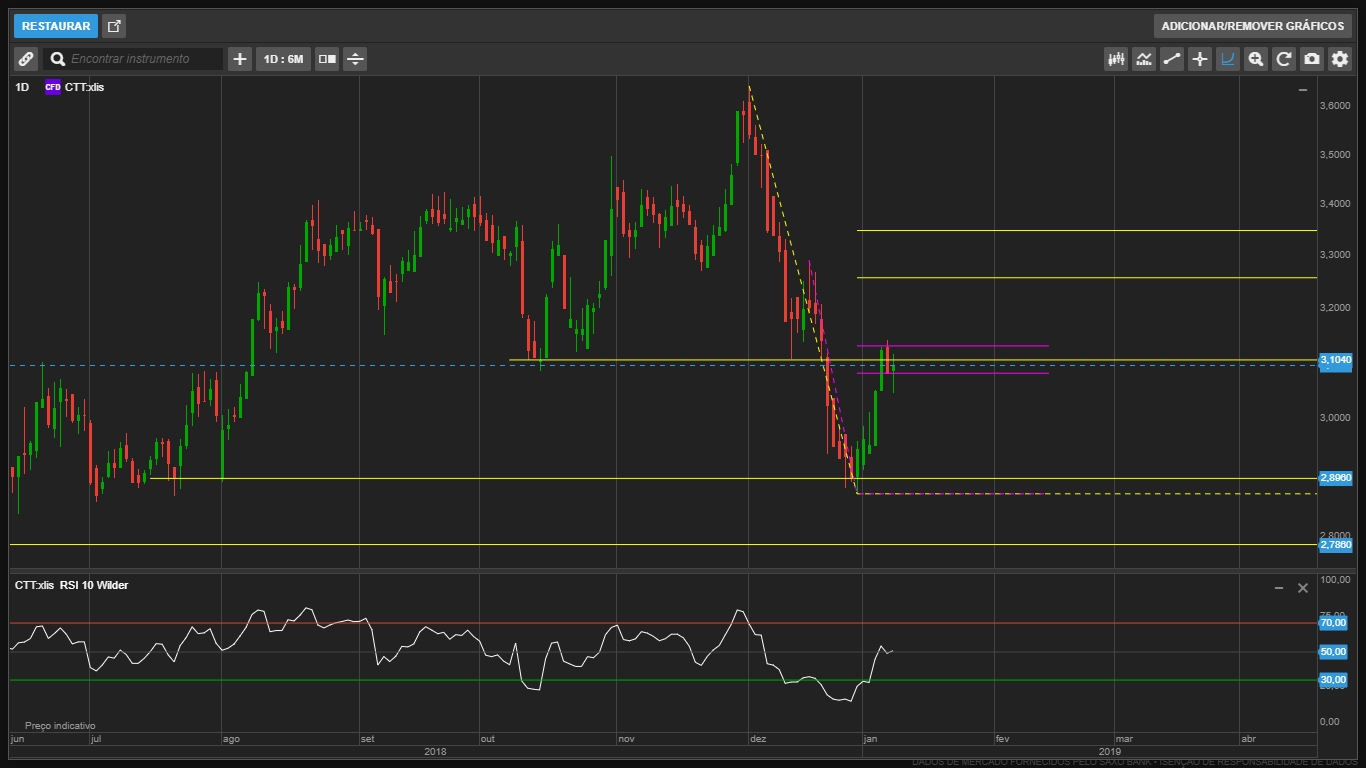The height and width of the screenshot is (768, 1366).
Task: Pop out chart into new window
Action: coord(114,26)
